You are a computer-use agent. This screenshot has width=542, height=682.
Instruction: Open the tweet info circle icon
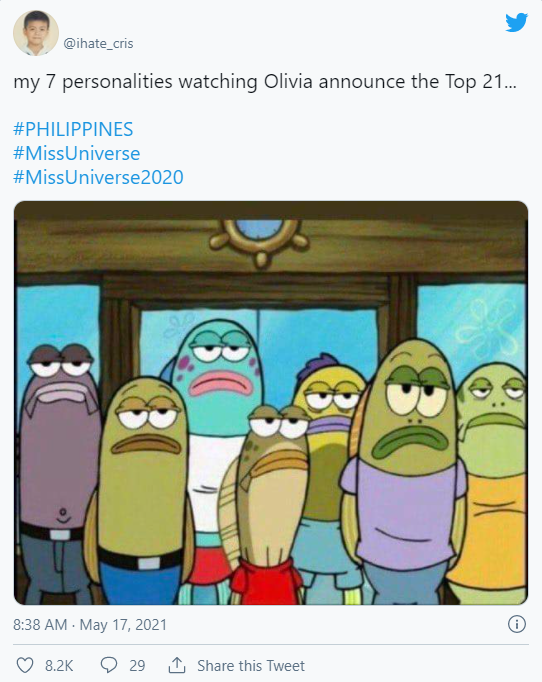pos(517,624)
